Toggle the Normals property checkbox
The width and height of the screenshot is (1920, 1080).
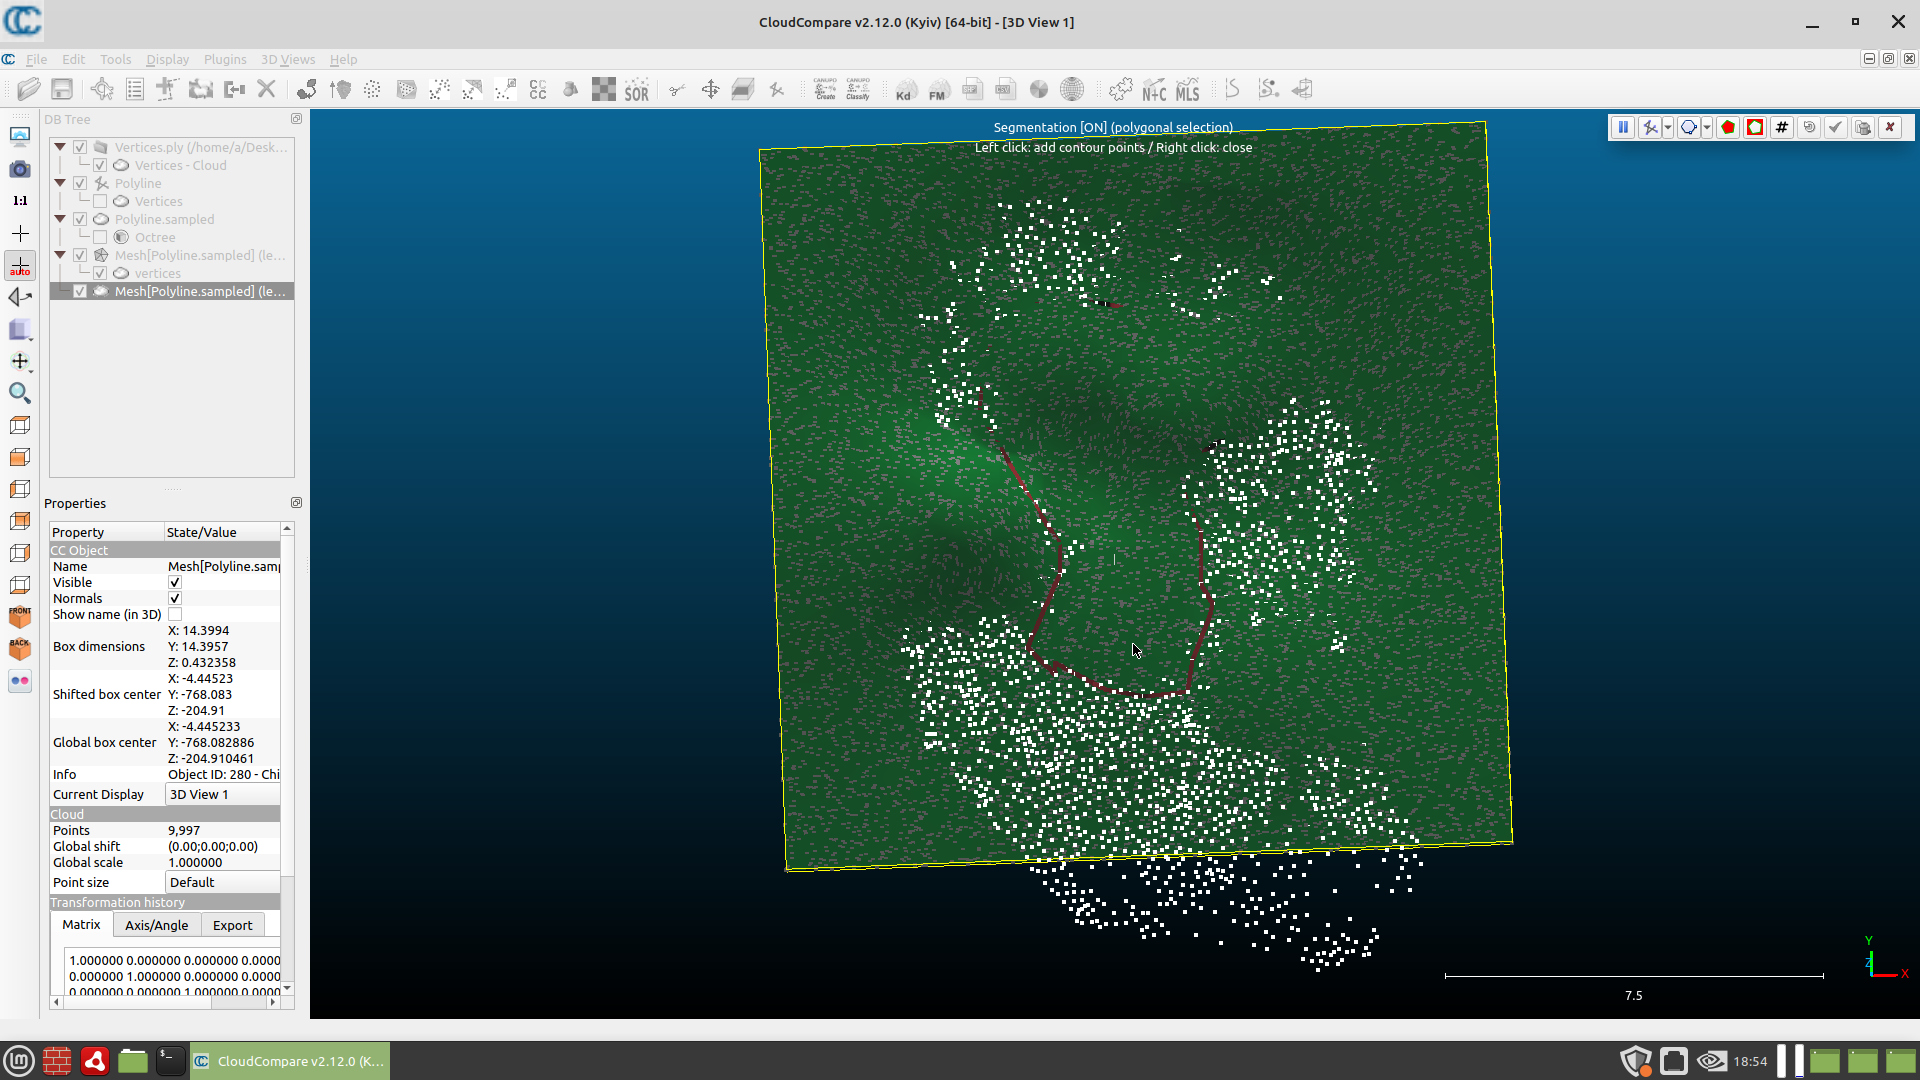[x=175, y=598]
